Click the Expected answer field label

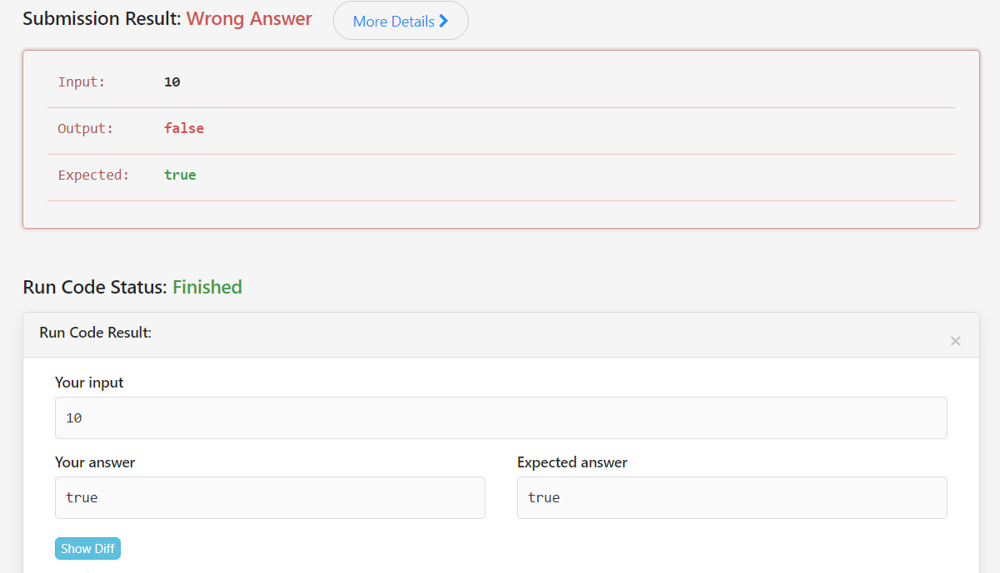point(572,462)
